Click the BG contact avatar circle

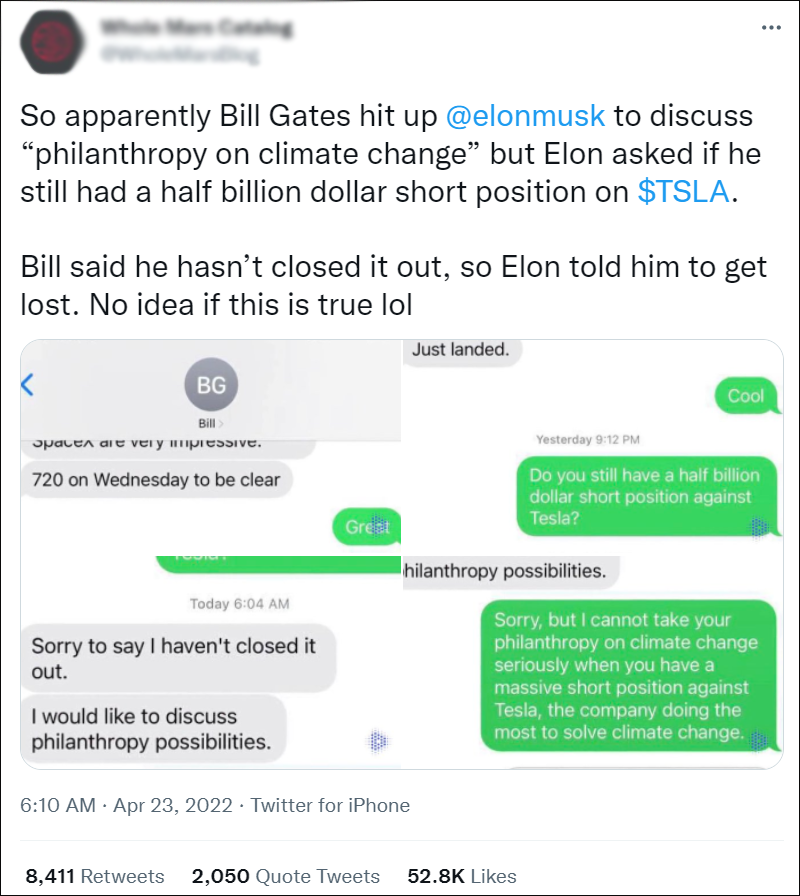coord(211,385)
